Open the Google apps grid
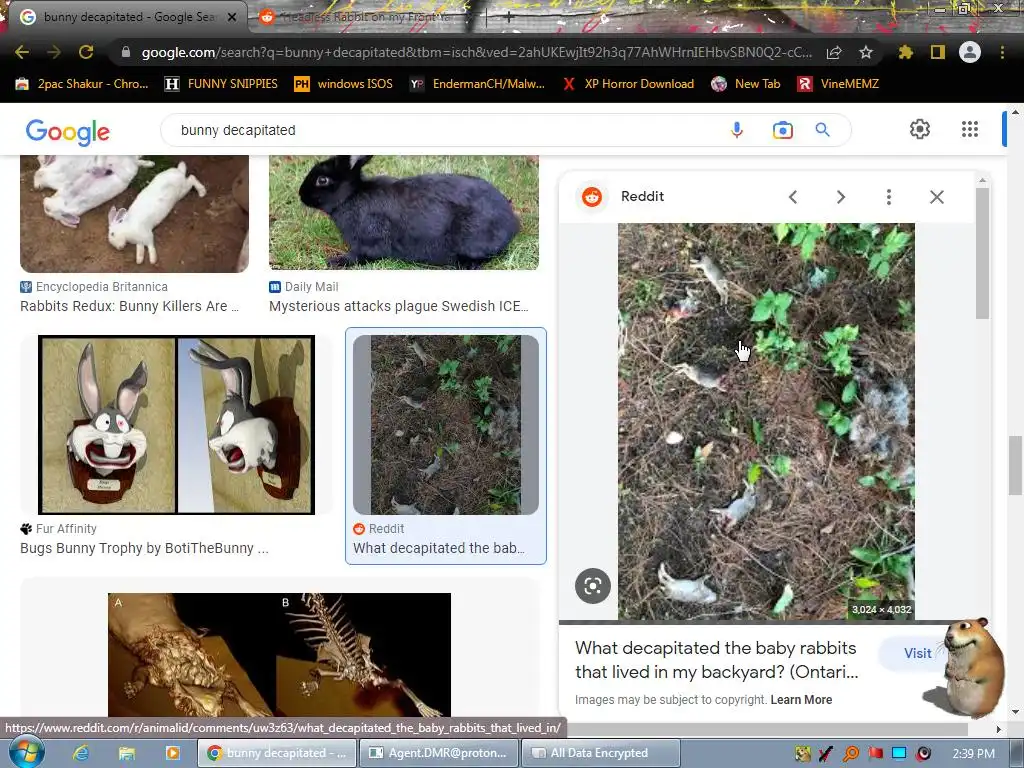 tap(970, 129)
